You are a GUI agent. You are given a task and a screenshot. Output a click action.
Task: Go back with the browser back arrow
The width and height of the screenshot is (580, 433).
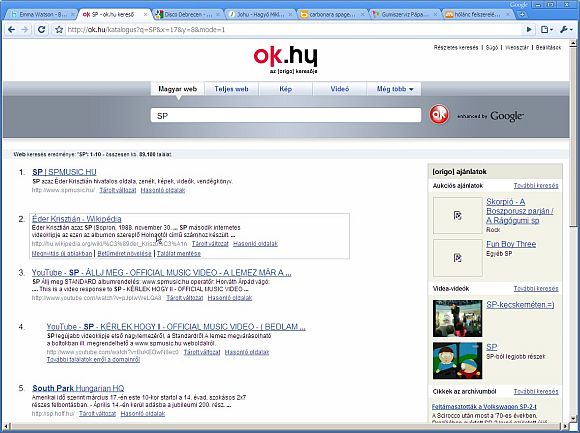pos(11,30)
